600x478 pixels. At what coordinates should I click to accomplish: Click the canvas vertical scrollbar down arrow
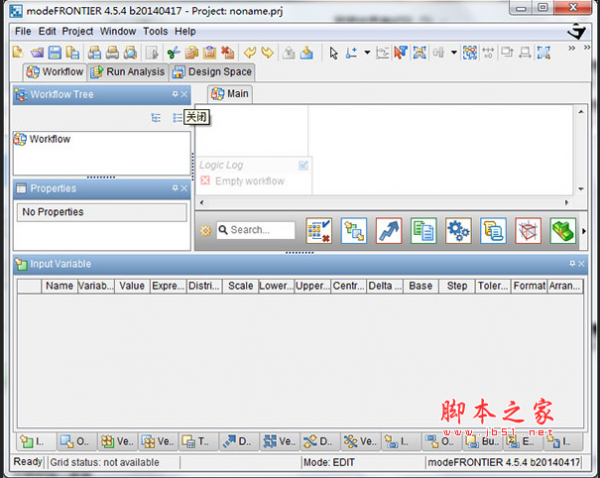pos(581,189)
